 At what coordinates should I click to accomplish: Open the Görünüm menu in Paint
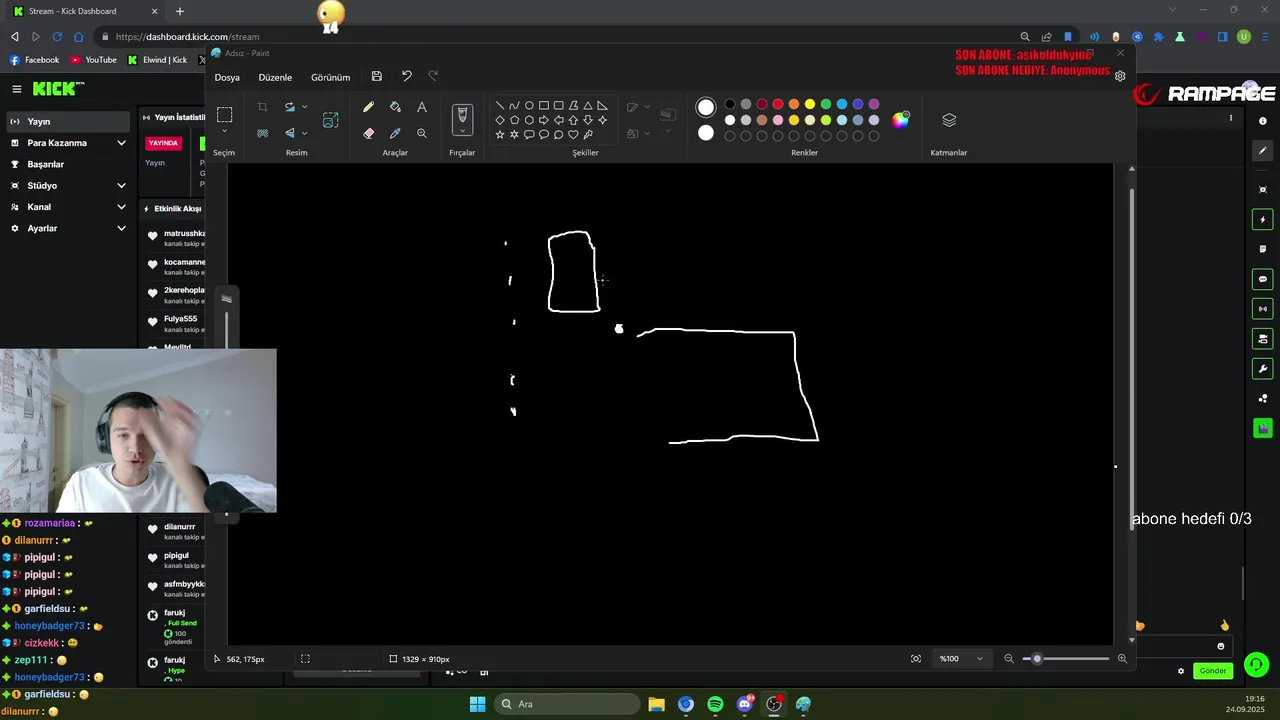(x=330, y=77)
